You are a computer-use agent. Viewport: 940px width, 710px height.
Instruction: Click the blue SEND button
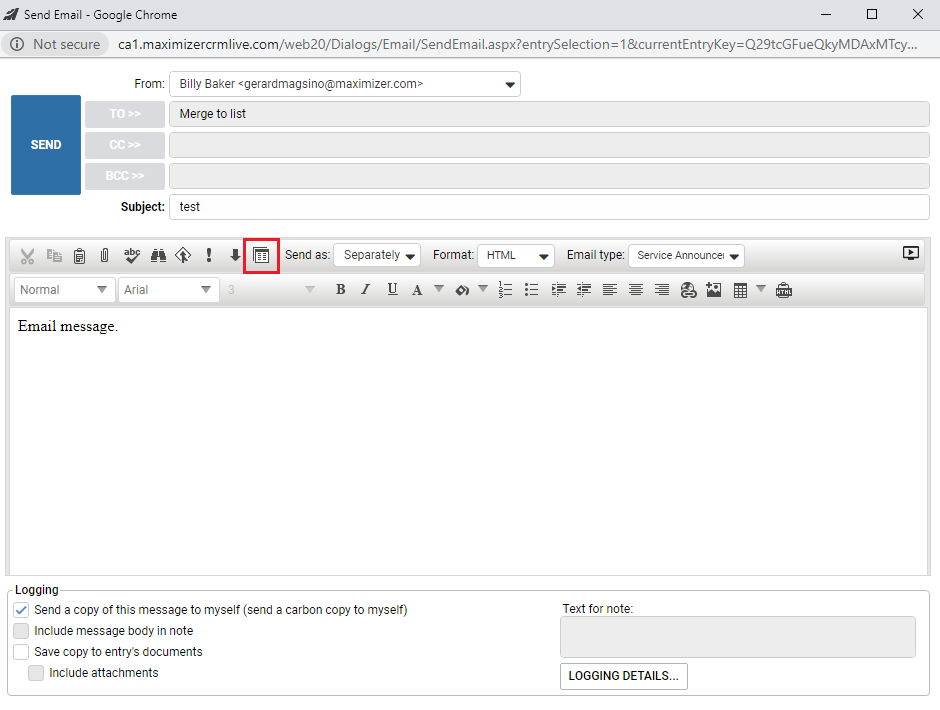click(x=46, y=145)
